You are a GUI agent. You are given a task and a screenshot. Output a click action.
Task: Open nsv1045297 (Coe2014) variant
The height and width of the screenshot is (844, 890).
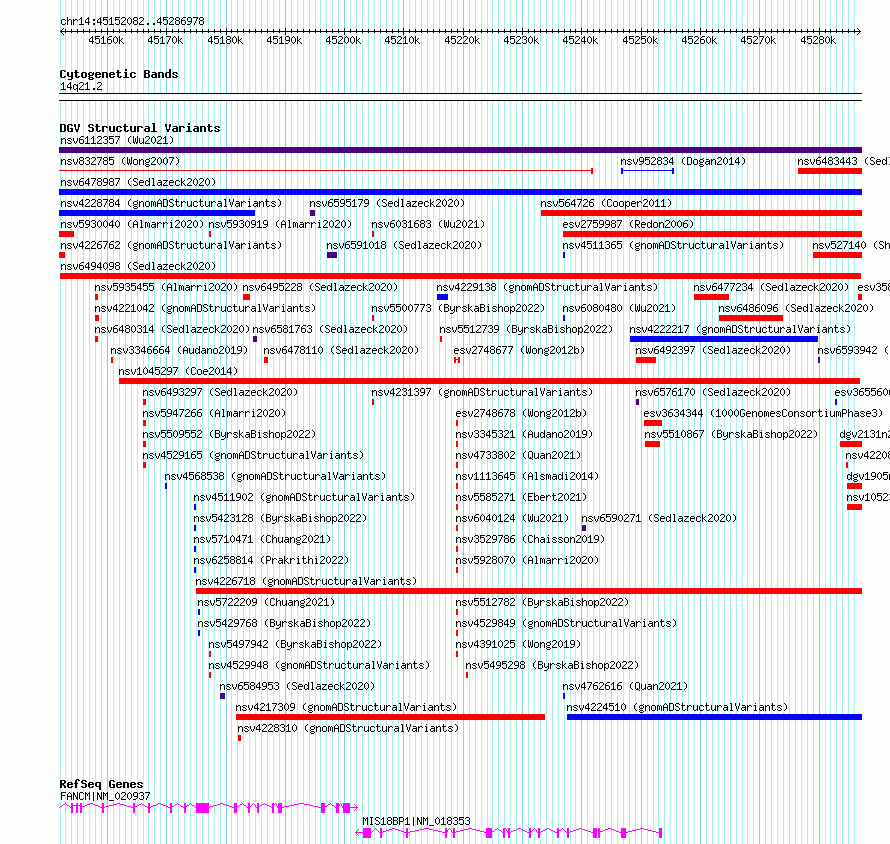point(178,371)
